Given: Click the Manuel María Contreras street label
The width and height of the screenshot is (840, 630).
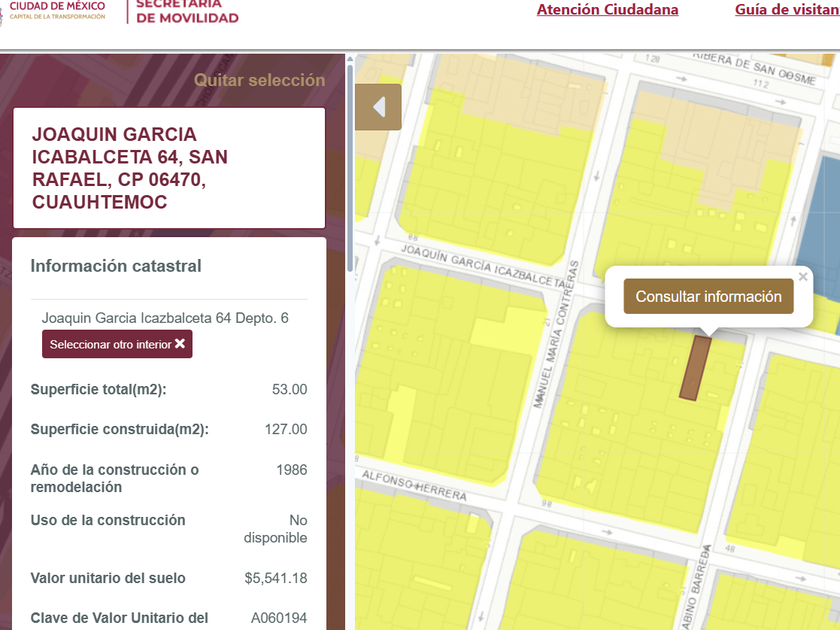Looking at the screenshot, I should tap(557, 334).
